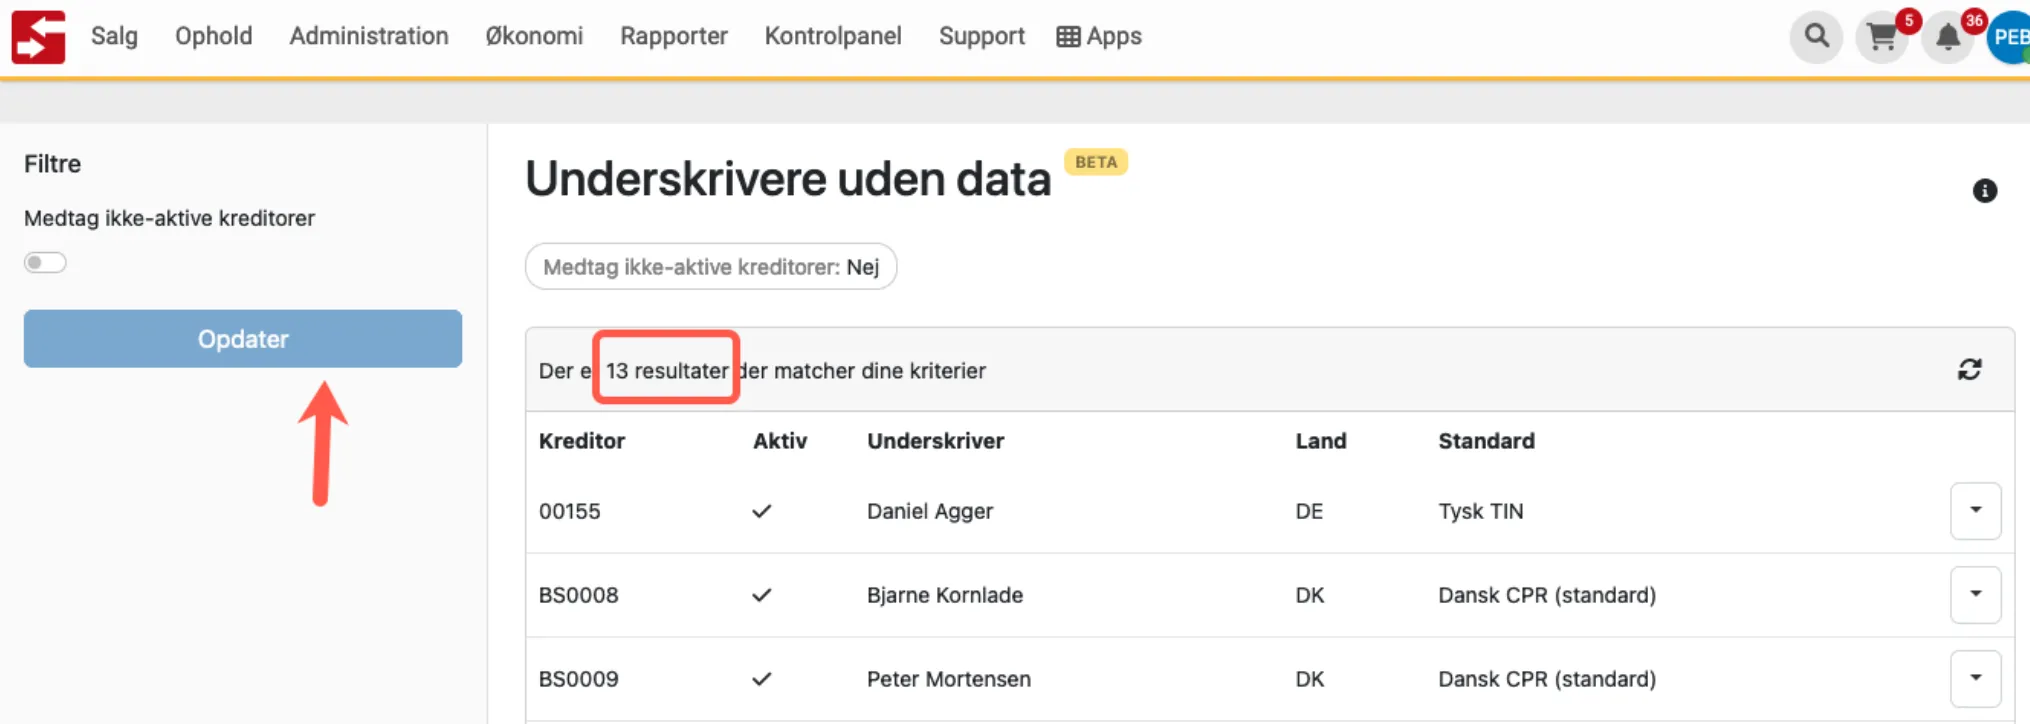This screenshot has height=724, width=2030.
Task: Click the DE country cell
Action: (x=1309, y=511)
